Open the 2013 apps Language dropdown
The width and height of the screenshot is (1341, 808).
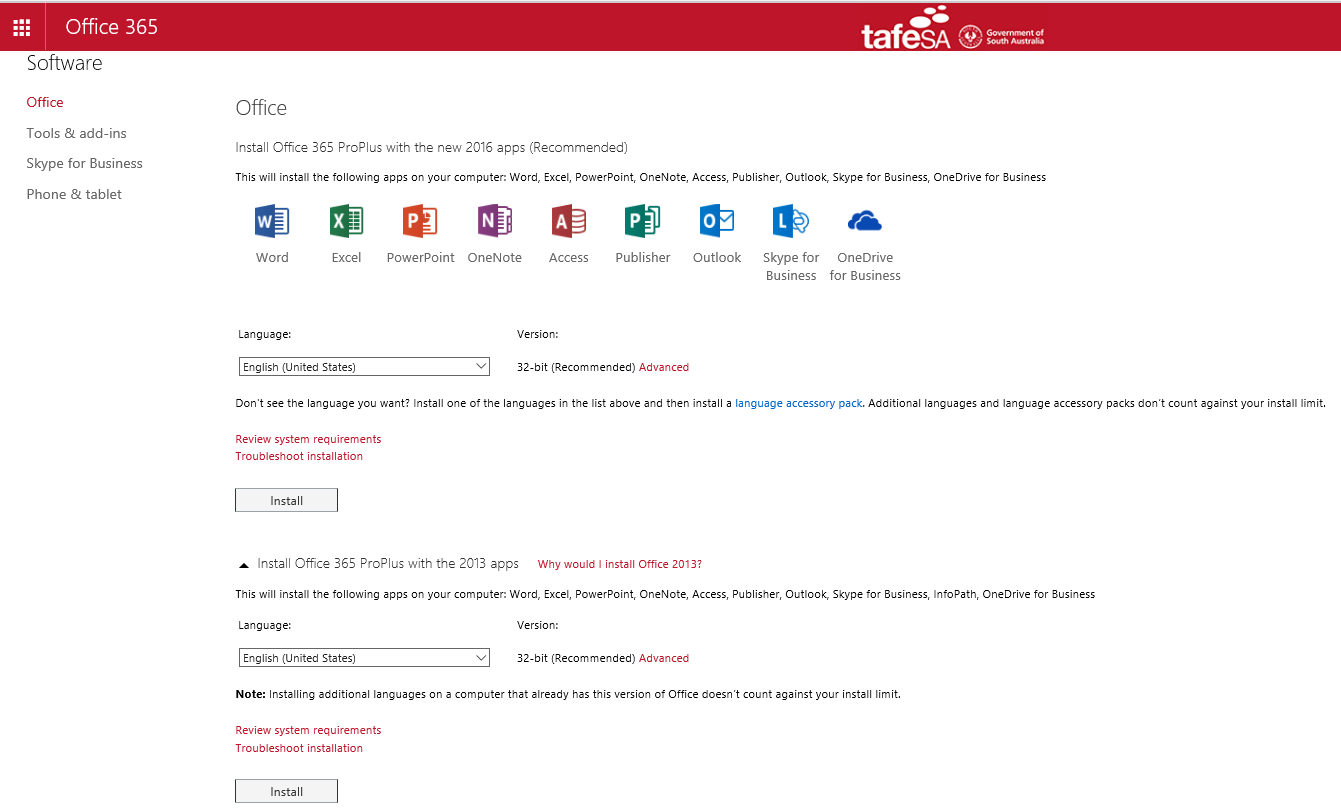point(364,658)
